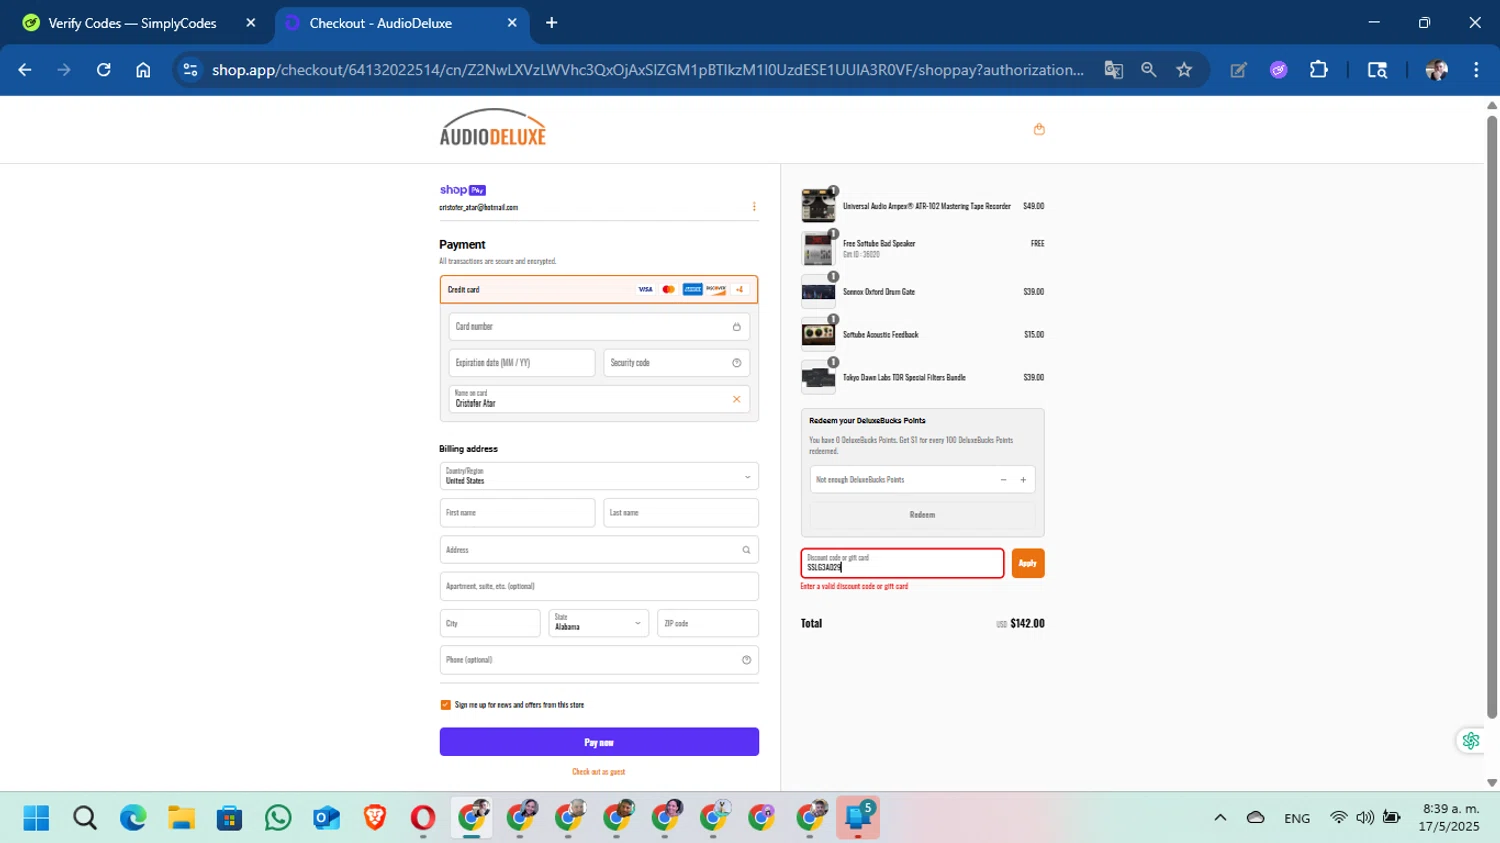Screen dimensions: 1500x843
Task: Clear the Name on card field
Action: (x=737, y=399)
